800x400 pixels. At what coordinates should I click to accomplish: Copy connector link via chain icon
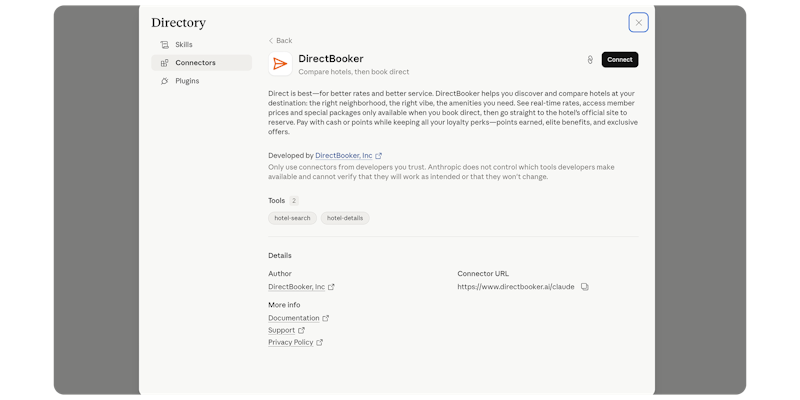[590, 60]
